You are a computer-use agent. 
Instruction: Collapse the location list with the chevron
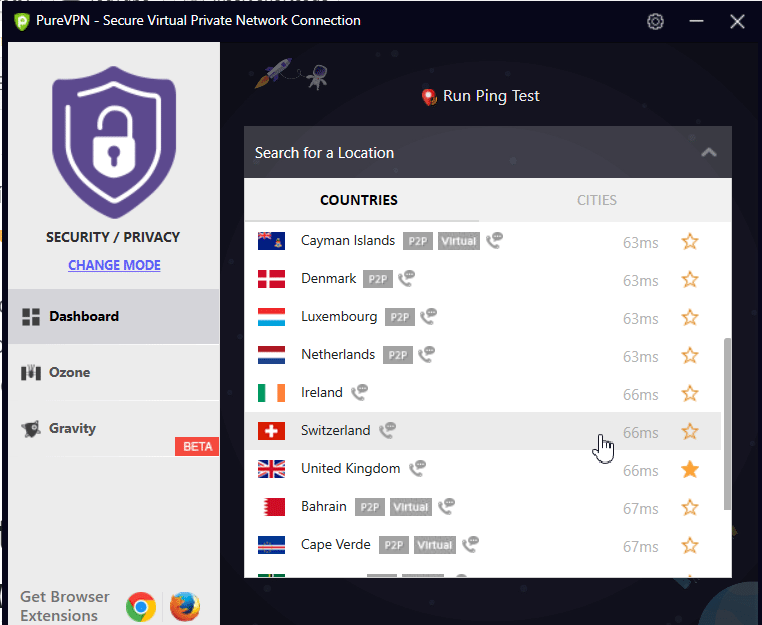(x=709, y=153)
